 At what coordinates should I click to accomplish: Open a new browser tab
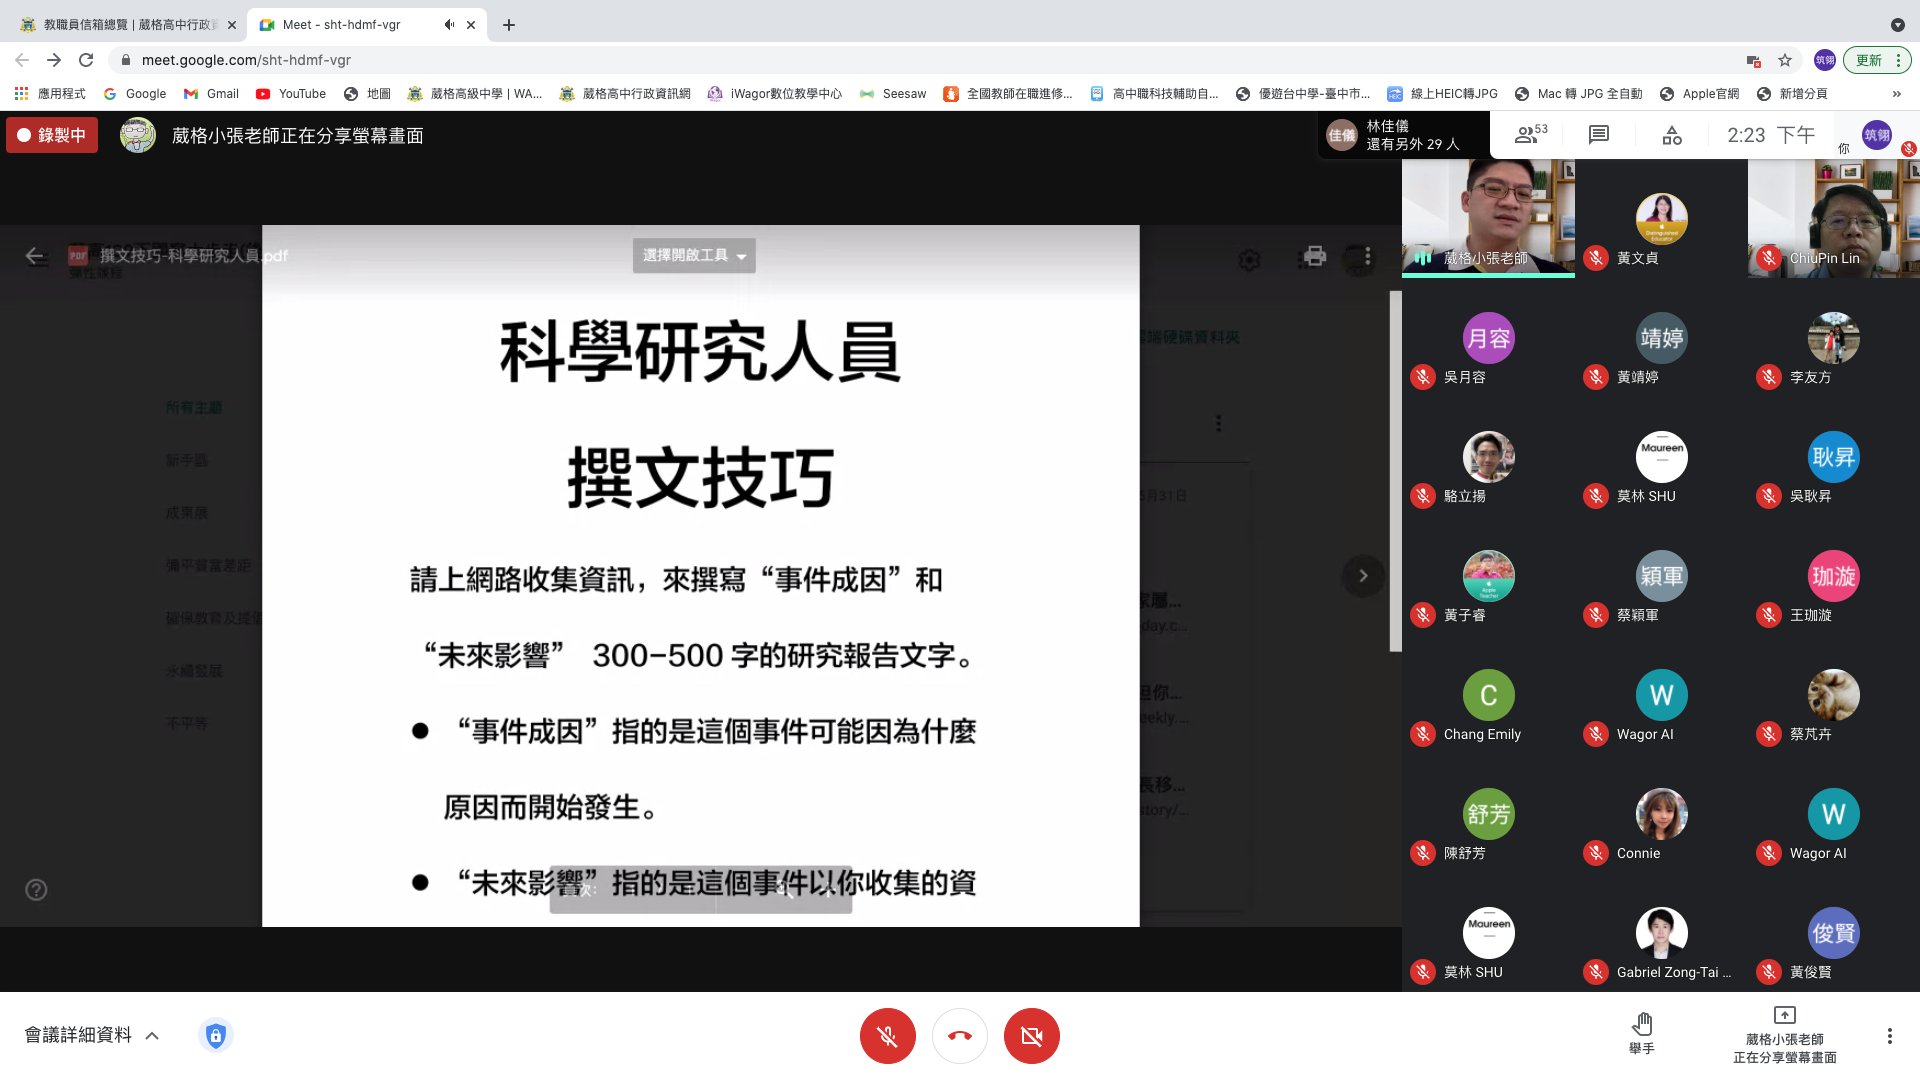[x=509, y=25]
